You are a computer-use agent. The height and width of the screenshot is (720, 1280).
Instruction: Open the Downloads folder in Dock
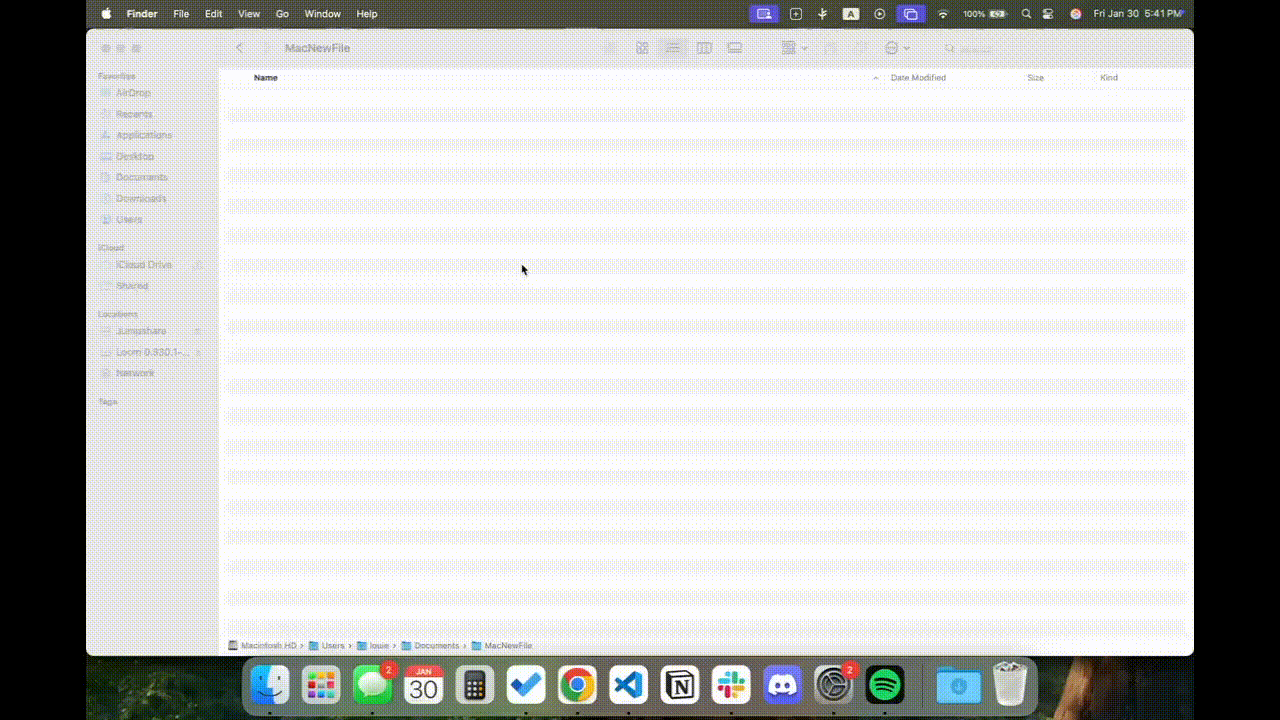[958, 685]
